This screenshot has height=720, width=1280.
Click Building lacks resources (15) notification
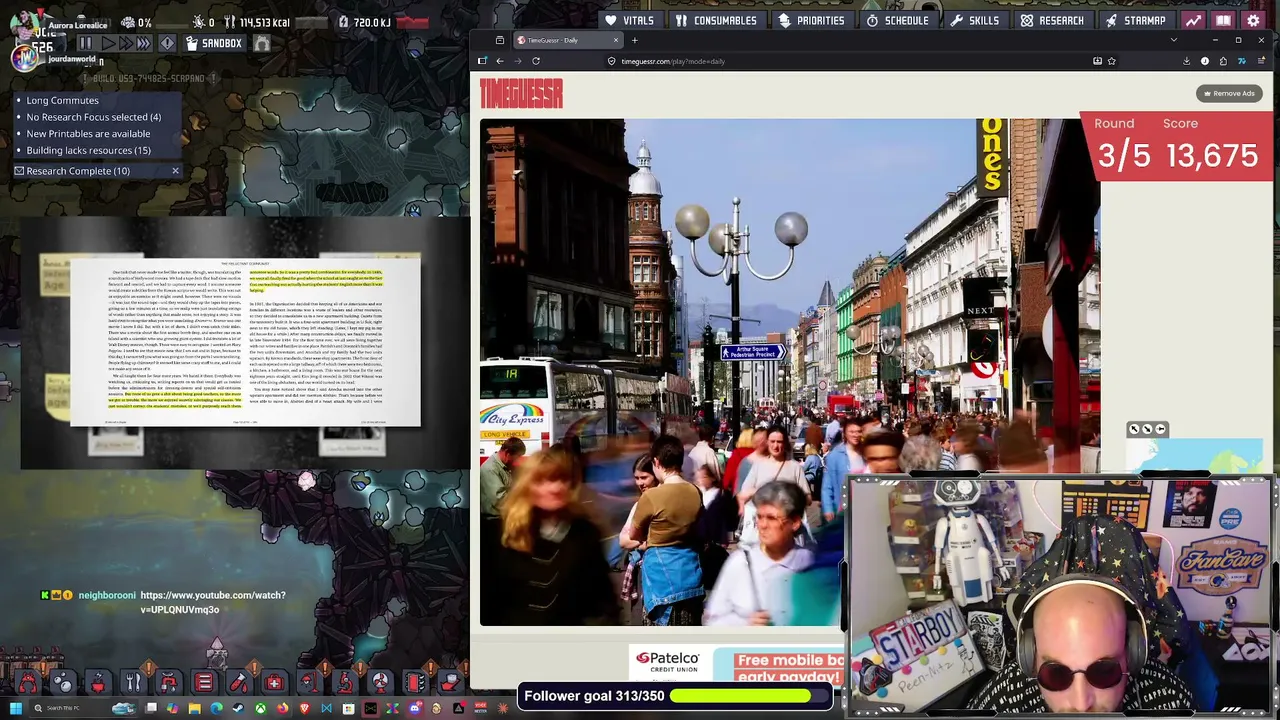pyautogui.click(x=88, y=151)
